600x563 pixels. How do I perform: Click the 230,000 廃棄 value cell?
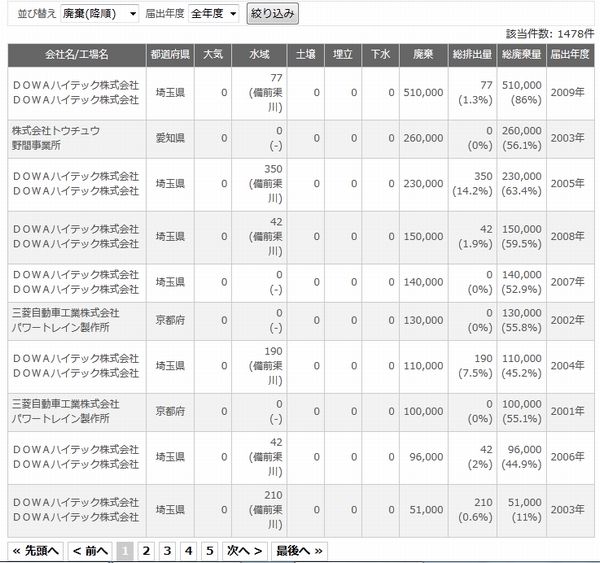423,184
